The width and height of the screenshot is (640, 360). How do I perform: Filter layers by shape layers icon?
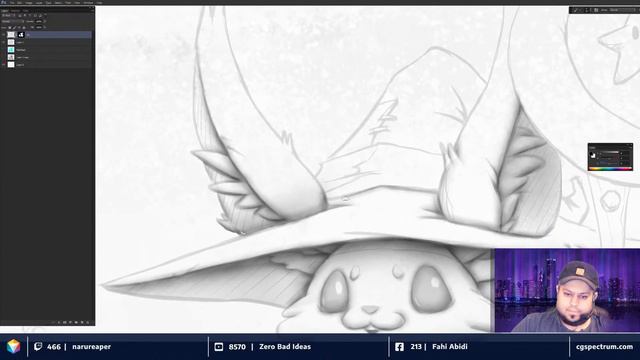point(35,16)
